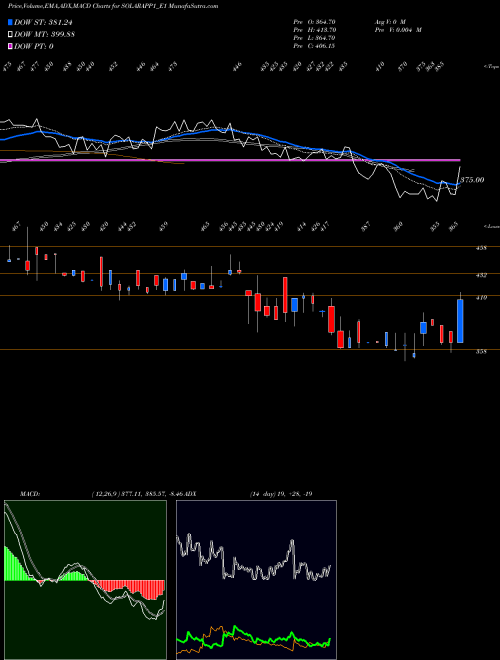Click the 432 level label

click(x=481, y=275)
